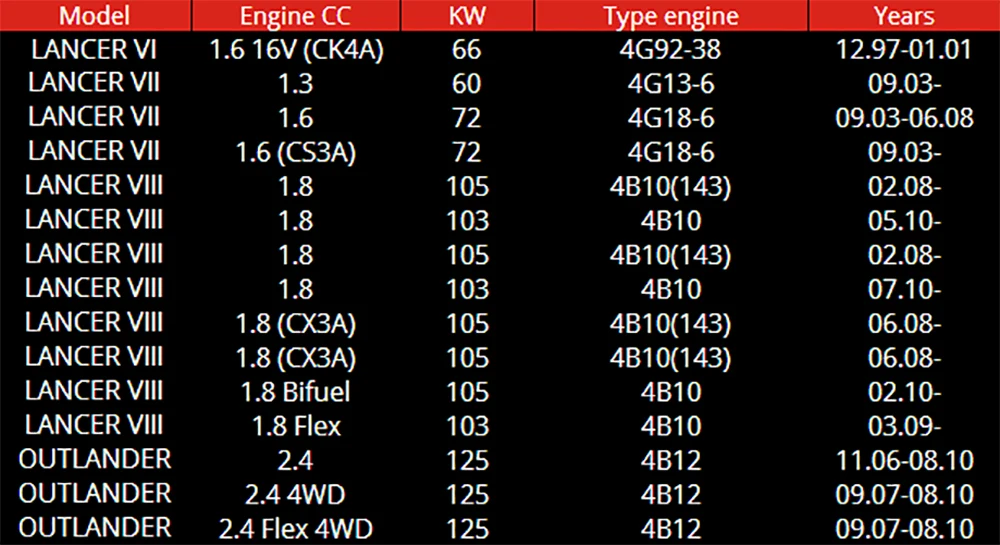
Task: Select the "1.8 Flex" engine cell
Action: click(x=296, y=426)
